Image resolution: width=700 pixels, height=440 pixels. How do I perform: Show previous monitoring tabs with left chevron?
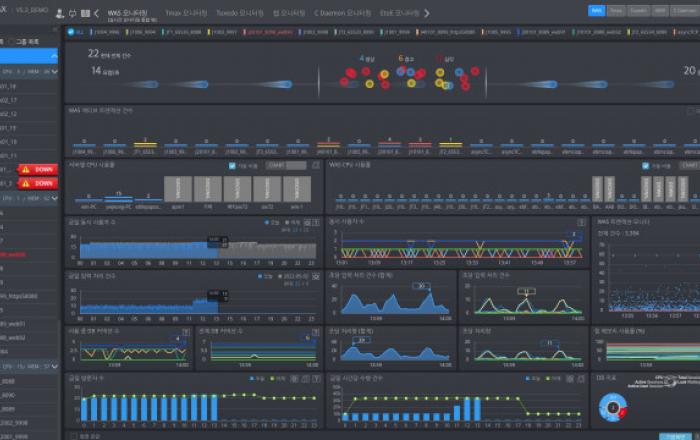coord(96,14)
